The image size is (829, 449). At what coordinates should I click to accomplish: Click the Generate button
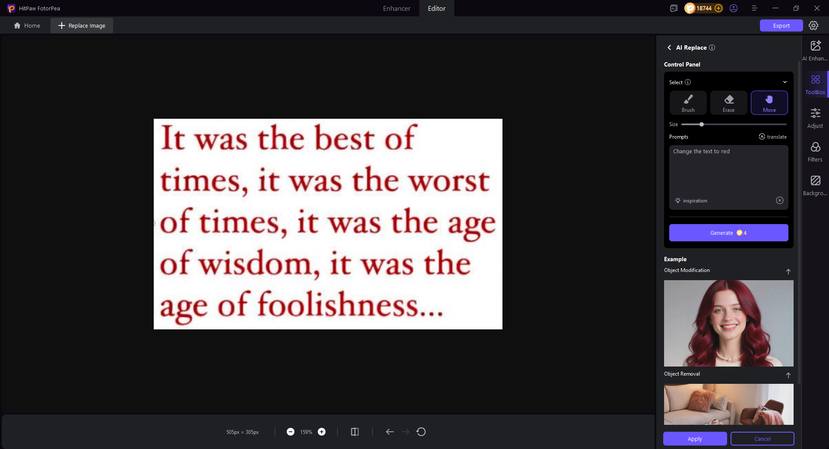[x=729, y=233]
